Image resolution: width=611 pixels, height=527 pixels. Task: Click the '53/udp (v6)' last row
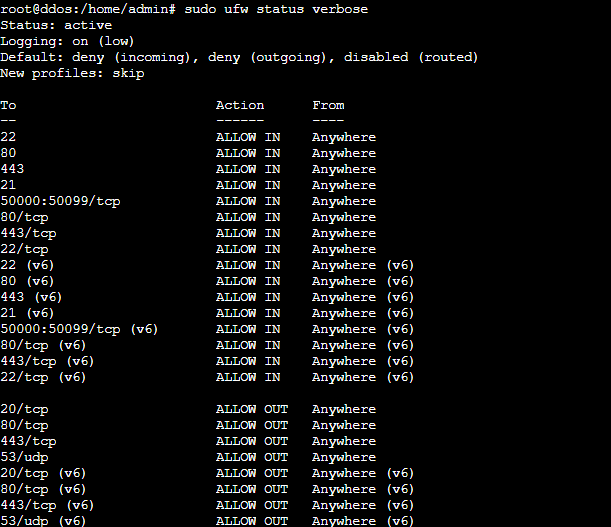[43, 521]
